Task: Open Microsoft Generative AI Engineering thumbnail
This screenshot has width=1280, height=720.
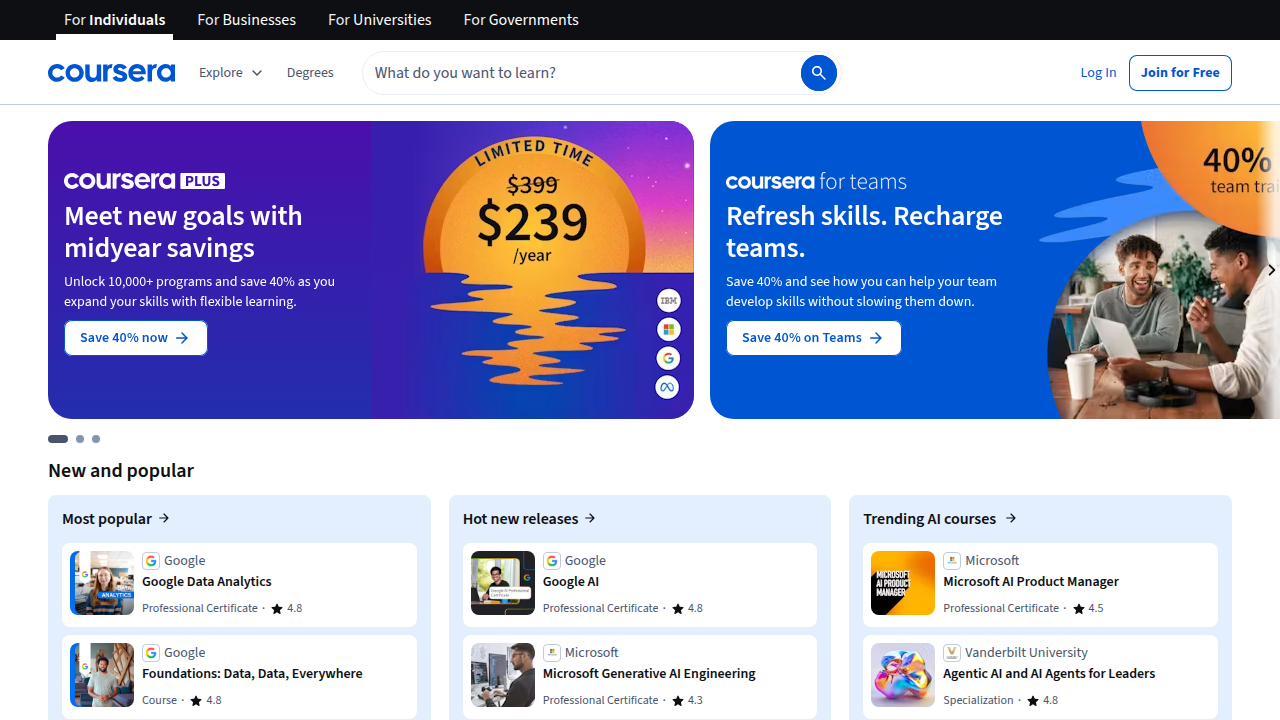Action: (x=503, y=675)
